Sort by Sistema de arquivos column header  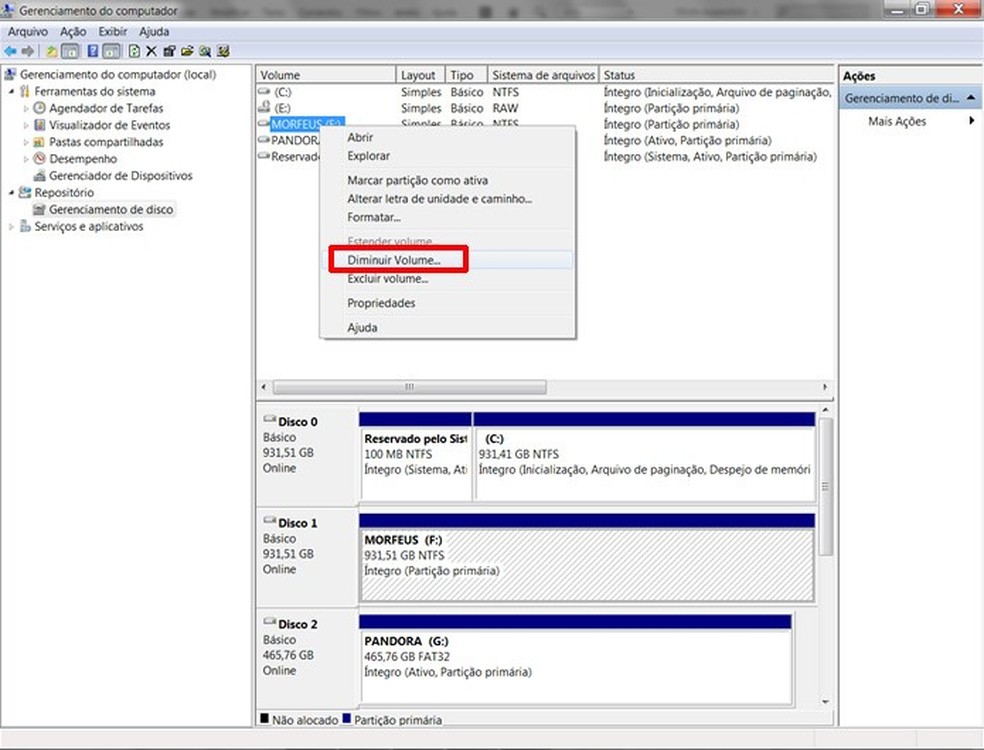(543, 75)
